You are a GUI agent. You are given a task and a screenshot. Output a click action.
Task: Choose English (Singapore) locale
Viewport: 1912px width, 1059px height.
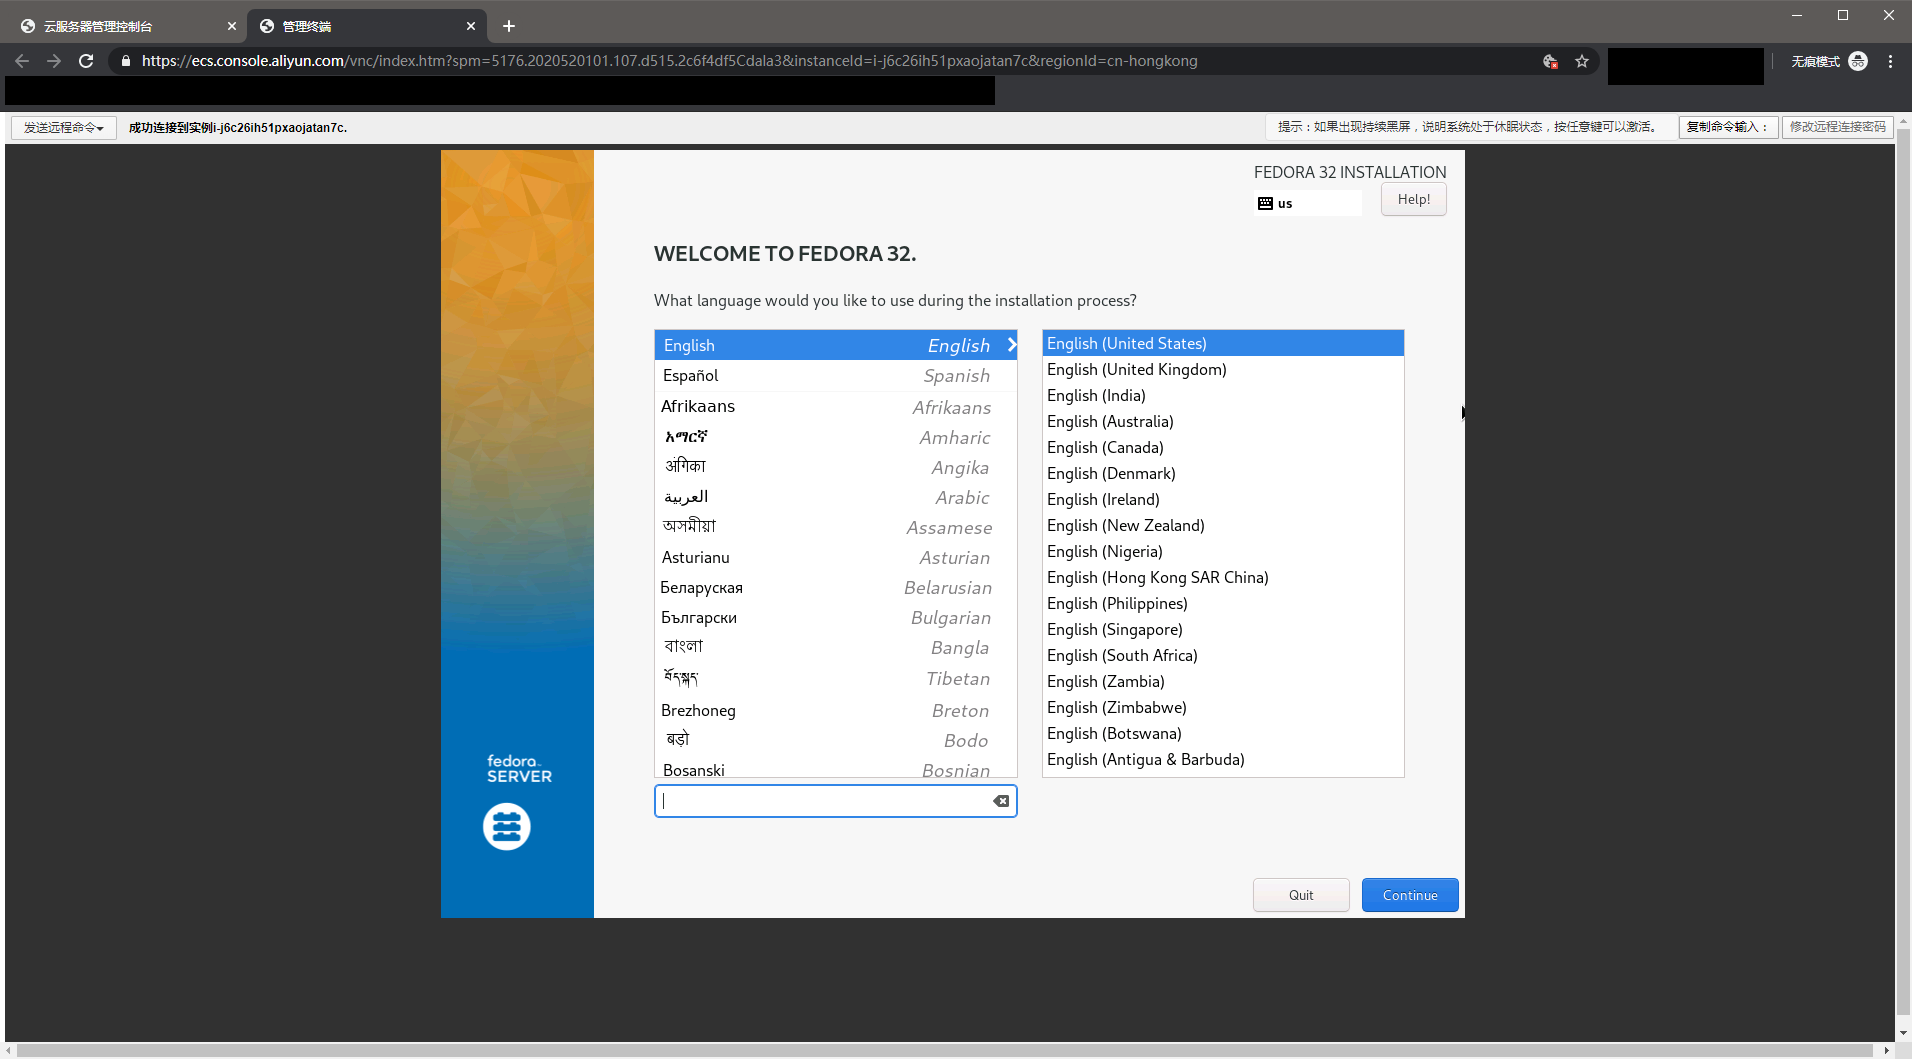tap(1223, 629)
